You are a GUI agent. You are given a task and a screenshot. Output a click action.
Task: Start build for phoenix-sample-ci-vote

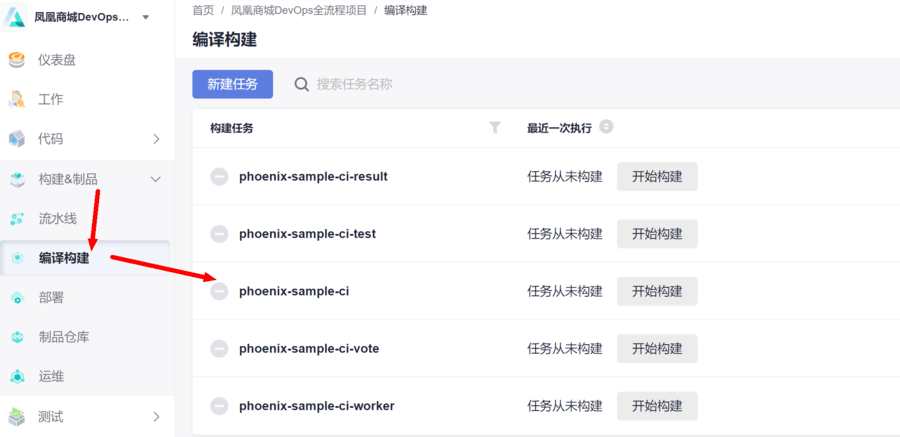(x=657, y=349)
